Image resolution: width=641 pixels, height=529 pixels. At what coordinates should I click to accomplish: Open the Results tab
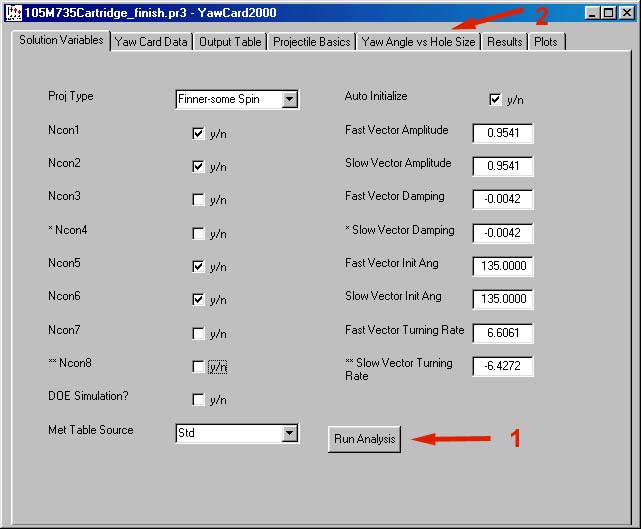[x=504, y=42]
